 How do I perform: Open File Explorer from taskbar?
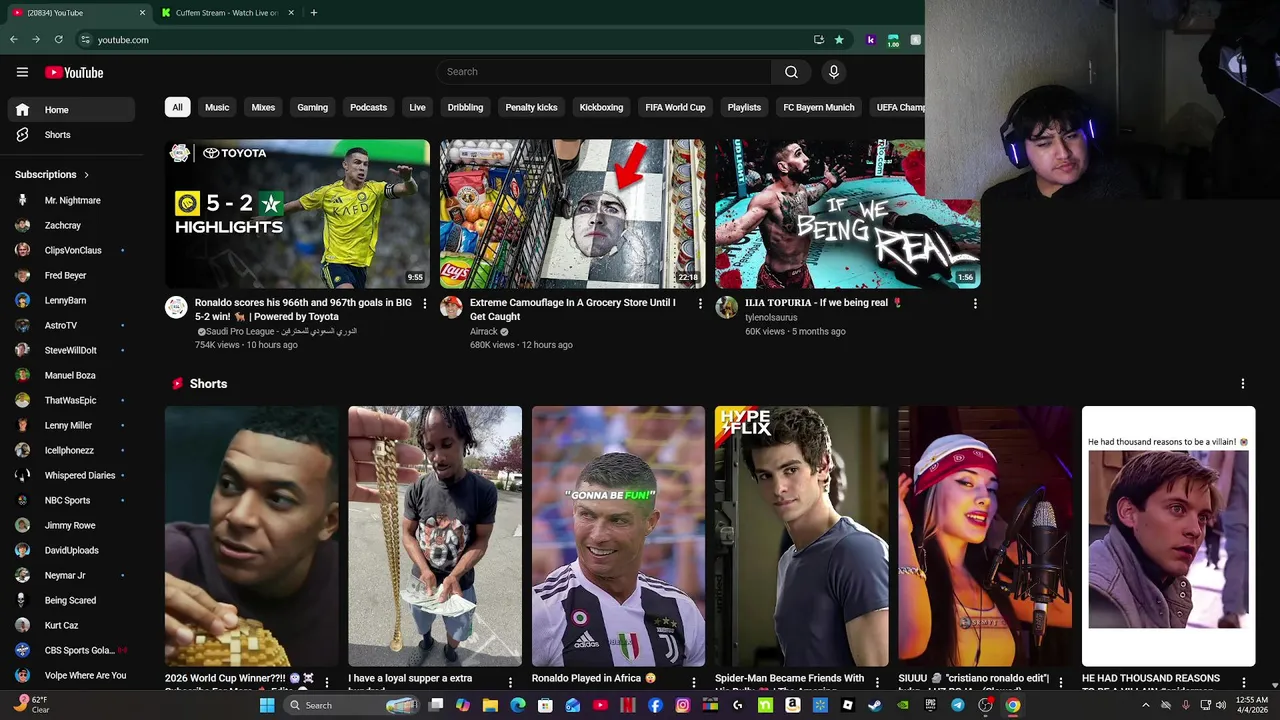coord(490,705)
